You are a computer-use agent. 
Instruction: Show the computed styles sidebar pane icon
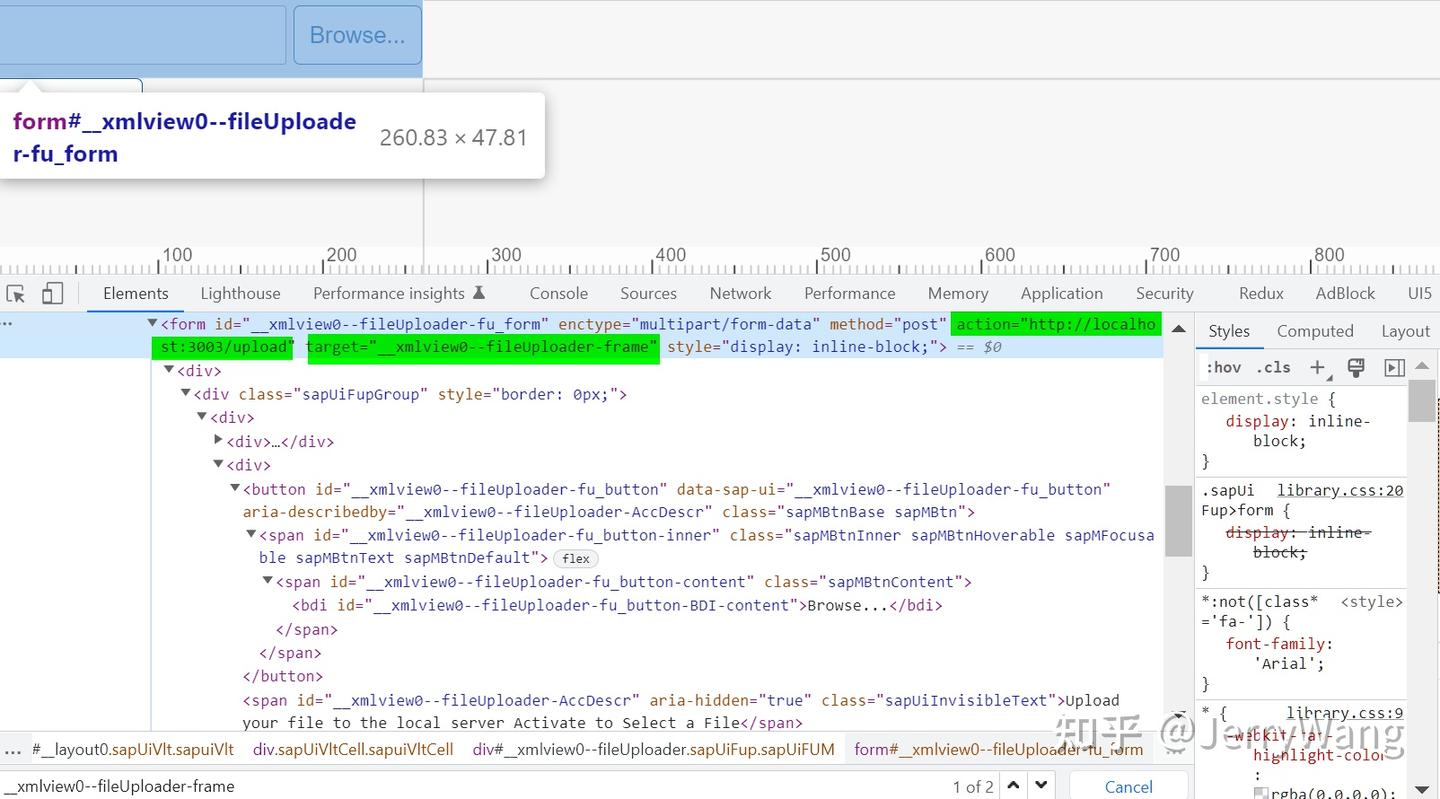tap(1395, 367)
